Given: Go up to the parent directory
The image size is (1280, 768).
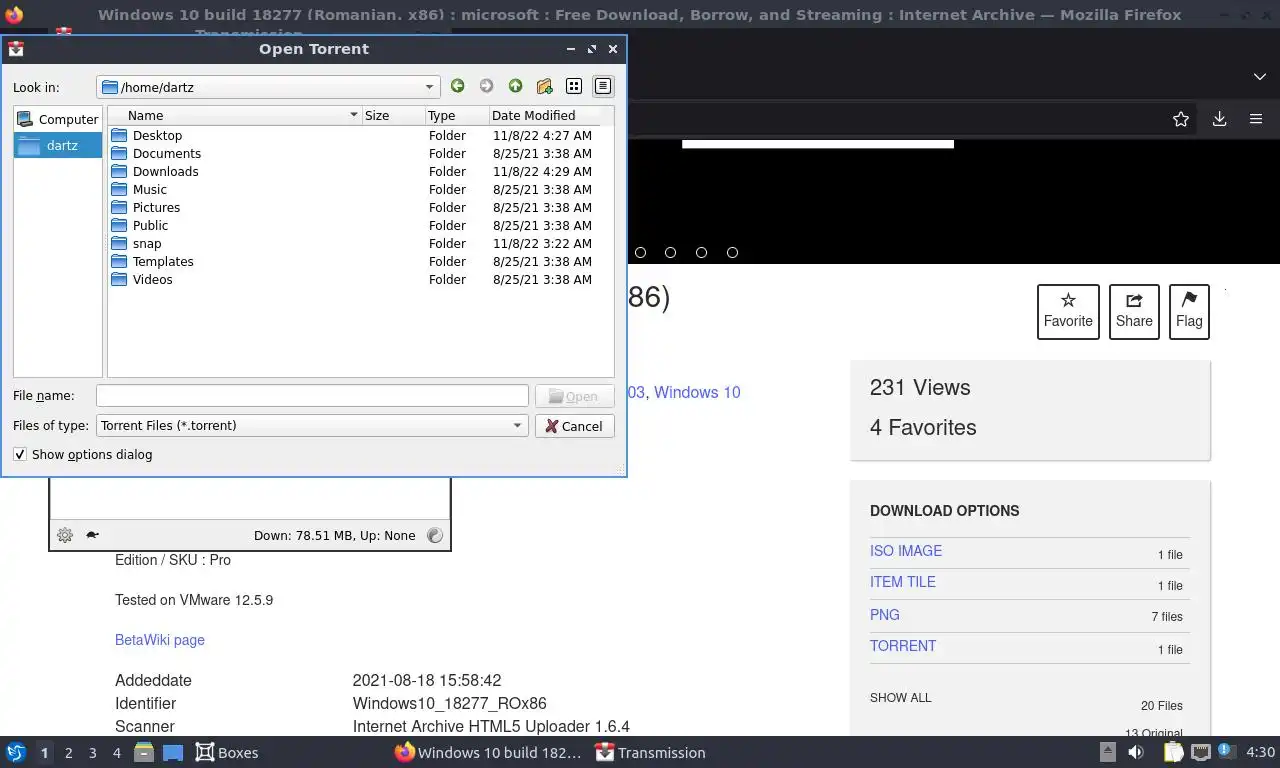Looking at the screenshot, I should click(x=515, y=86).
